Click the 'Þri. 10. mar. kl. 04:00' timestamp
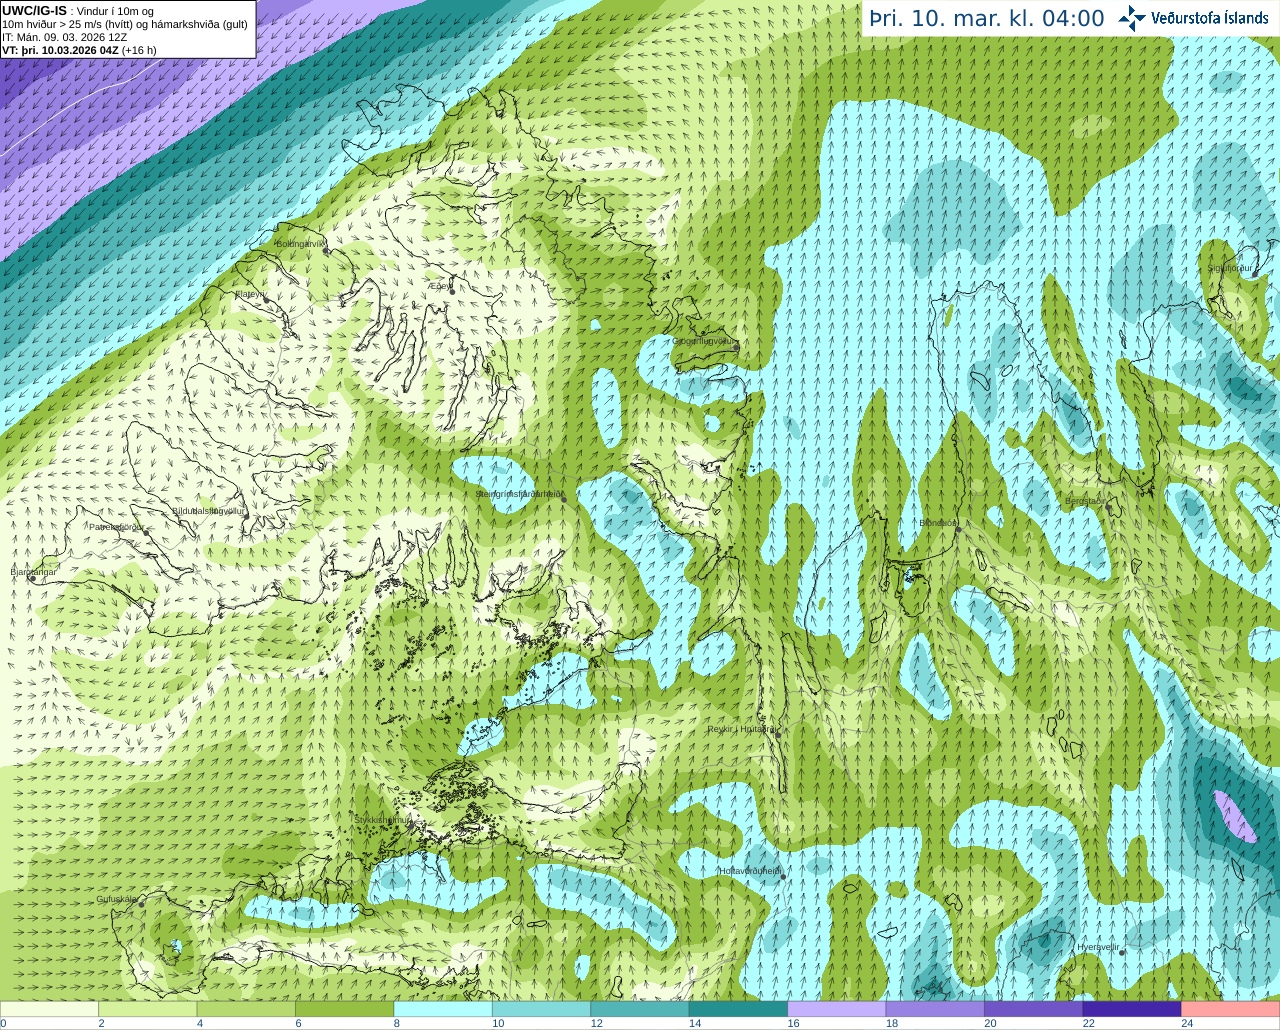This screenshot has height=1030, width=1280. click(x=987, y=18)
